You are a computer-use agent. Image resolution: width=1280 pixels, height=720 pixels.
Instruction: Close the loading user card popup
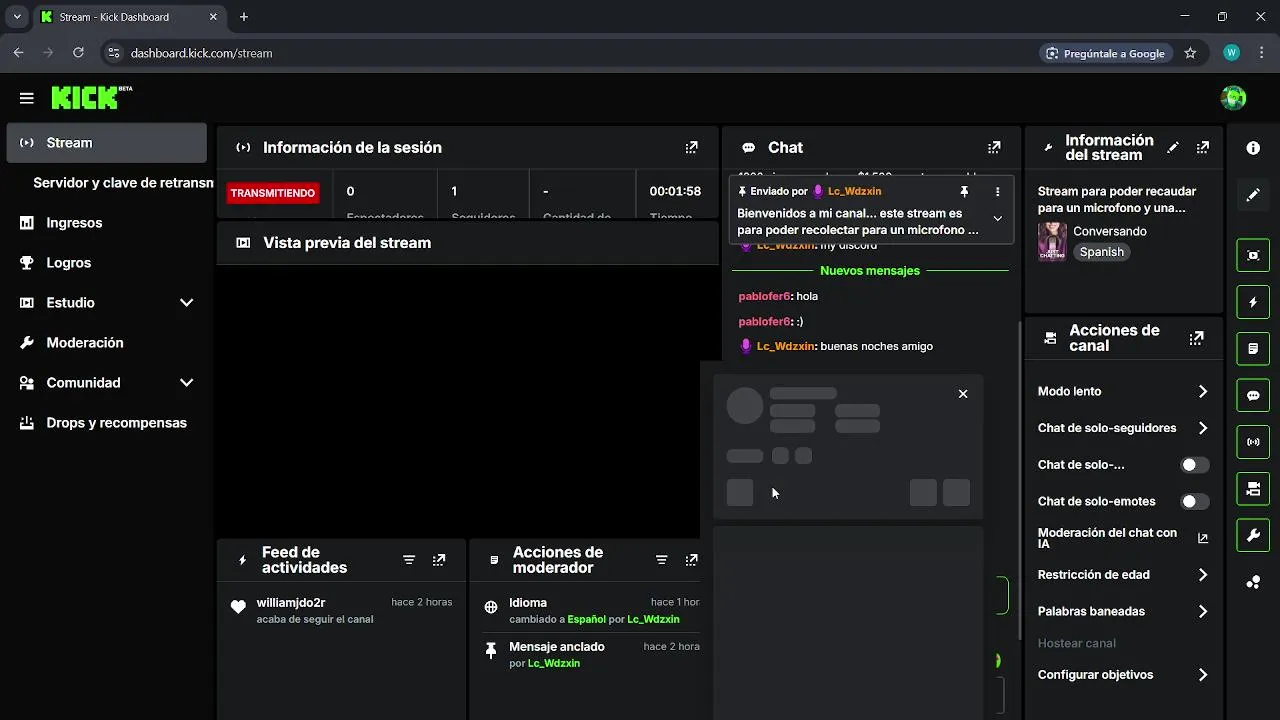point(963,394)
